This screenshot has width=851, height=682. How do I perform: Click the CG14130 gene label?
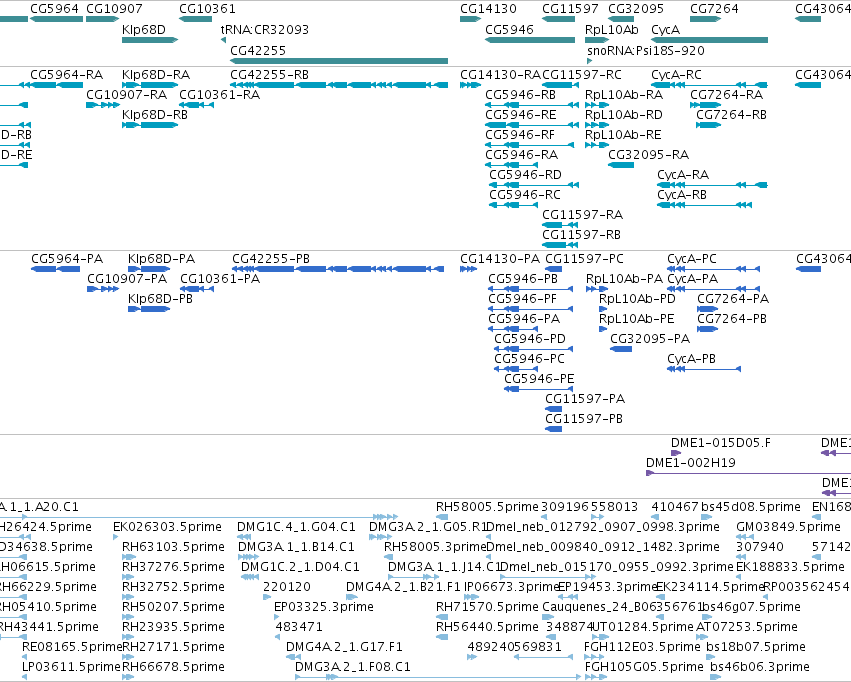488,9
